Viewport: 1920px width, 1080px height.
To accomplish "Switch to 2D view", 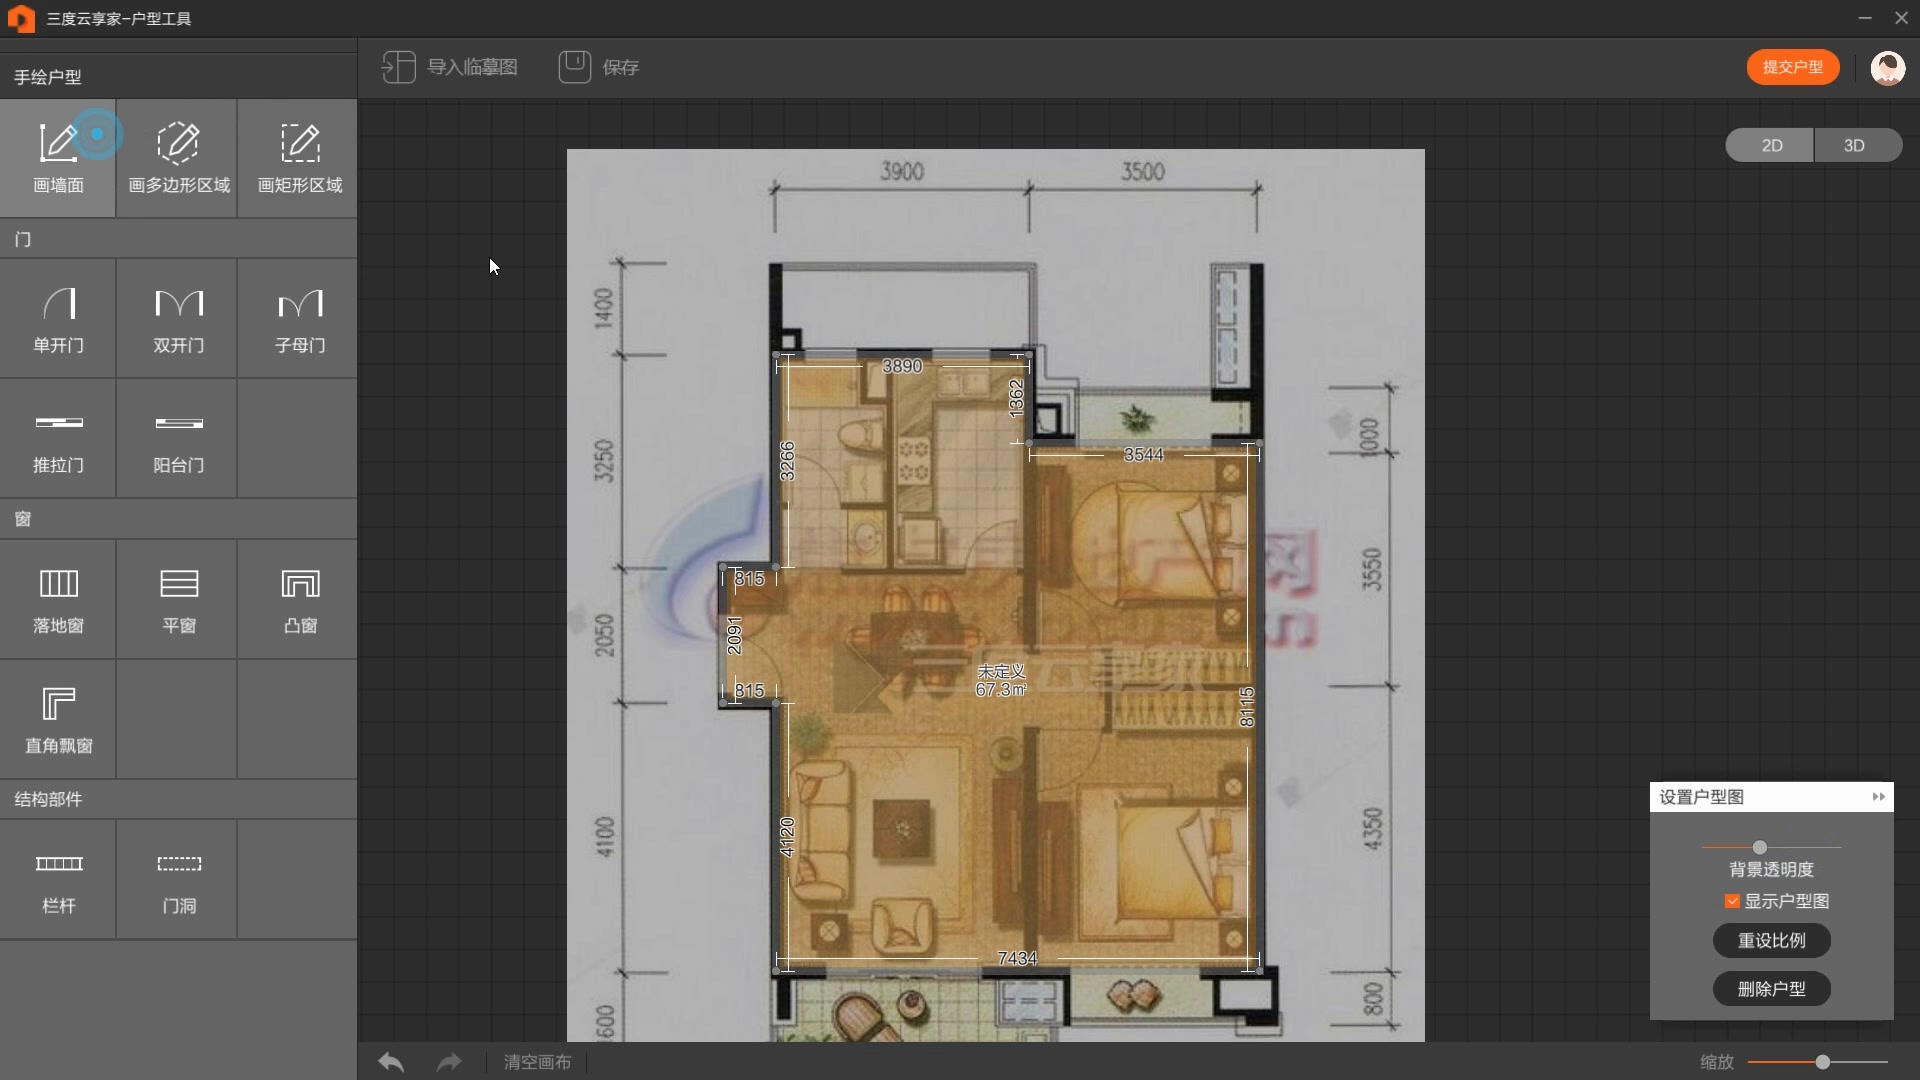I will [x=1771, y=145].
